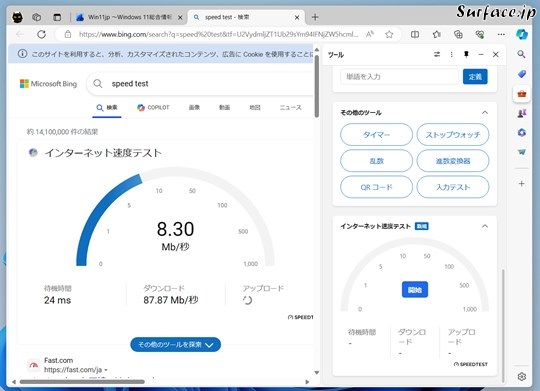Click the Microsoft Bing logo

[x=48, y=84]
